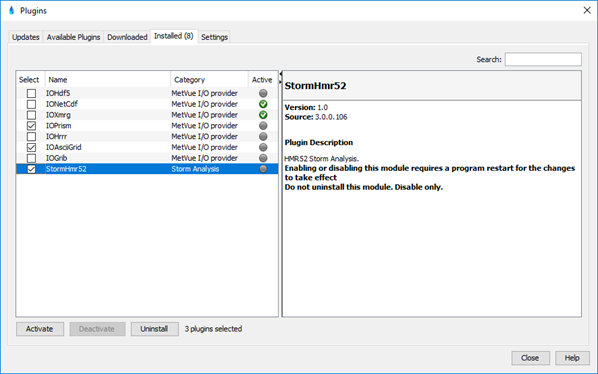Sort plugins by Name column header
This screenshot has width=598, height=374.
[108, 80]
